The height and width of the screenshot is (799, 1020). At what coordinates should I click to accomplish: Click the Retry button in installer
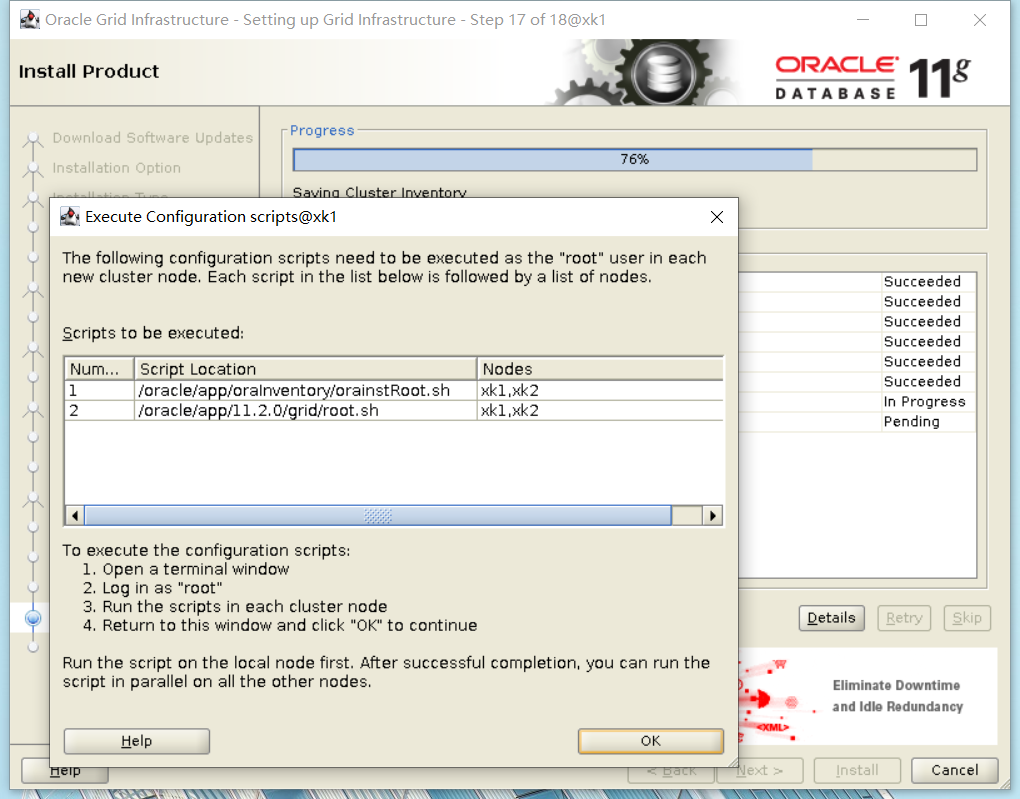coord(904,618)
